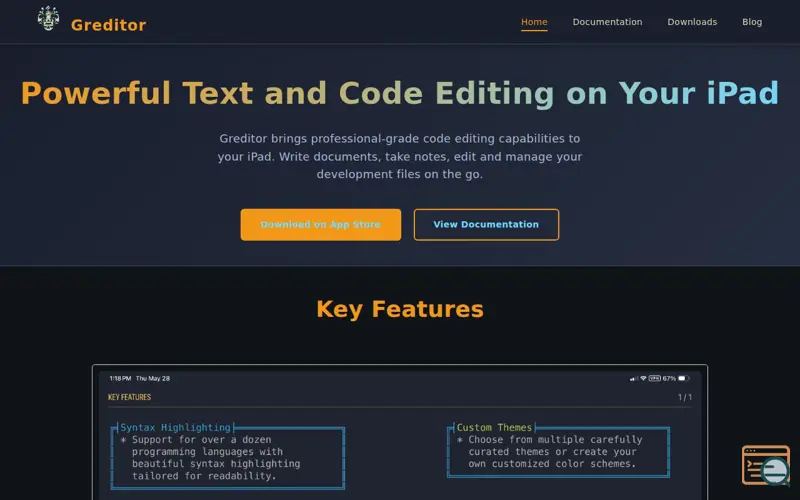This screenshot has width=800, height=500.
Task: Click the KEY FEATURES label in screenshot
Action: (130, 397)
